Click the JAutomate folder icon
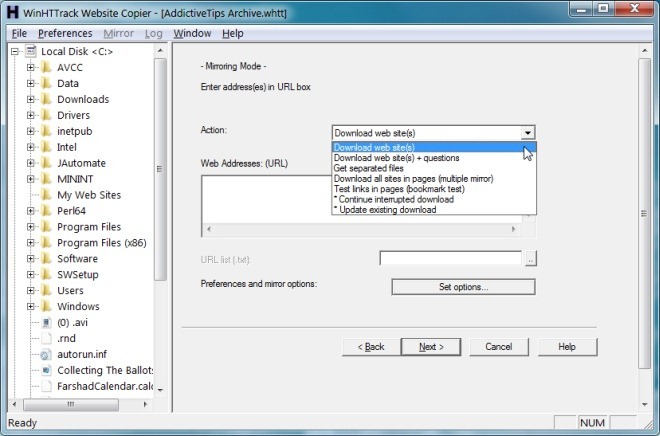The image size is (660, 436). (46, 163)
